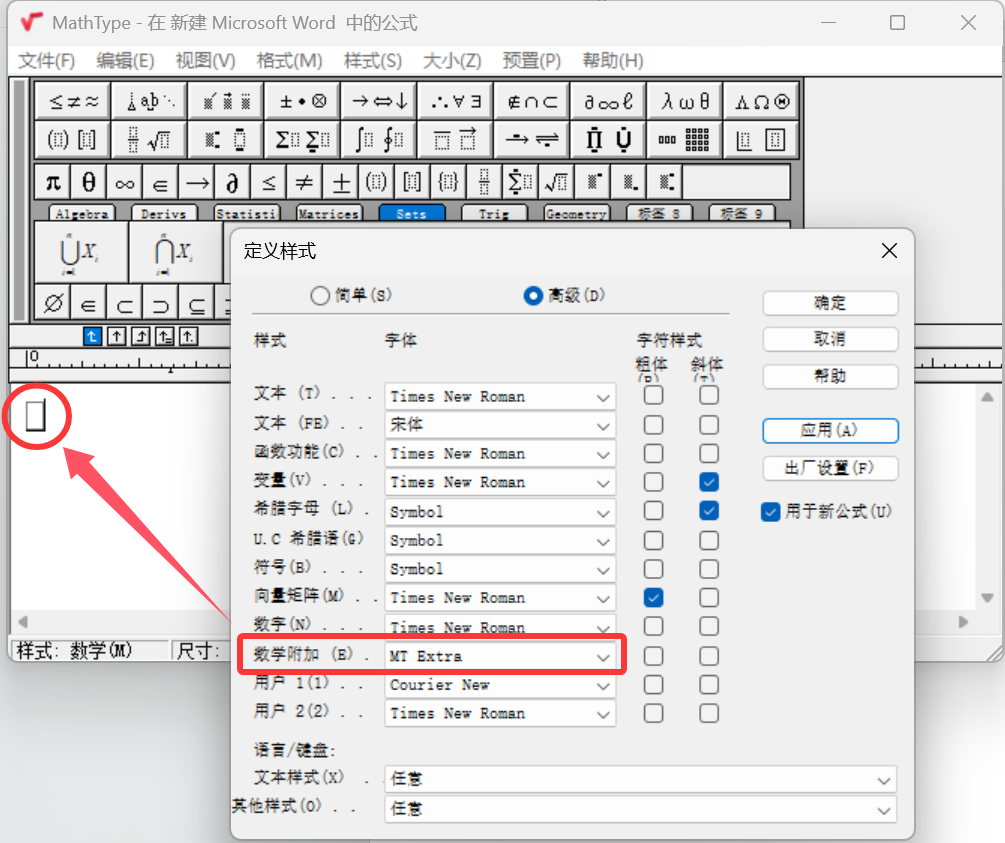Viewport: 1005px width, 843px height.
Task: Open the operator symbols palette (±•⊗)
Action: (x=302, y=101)
